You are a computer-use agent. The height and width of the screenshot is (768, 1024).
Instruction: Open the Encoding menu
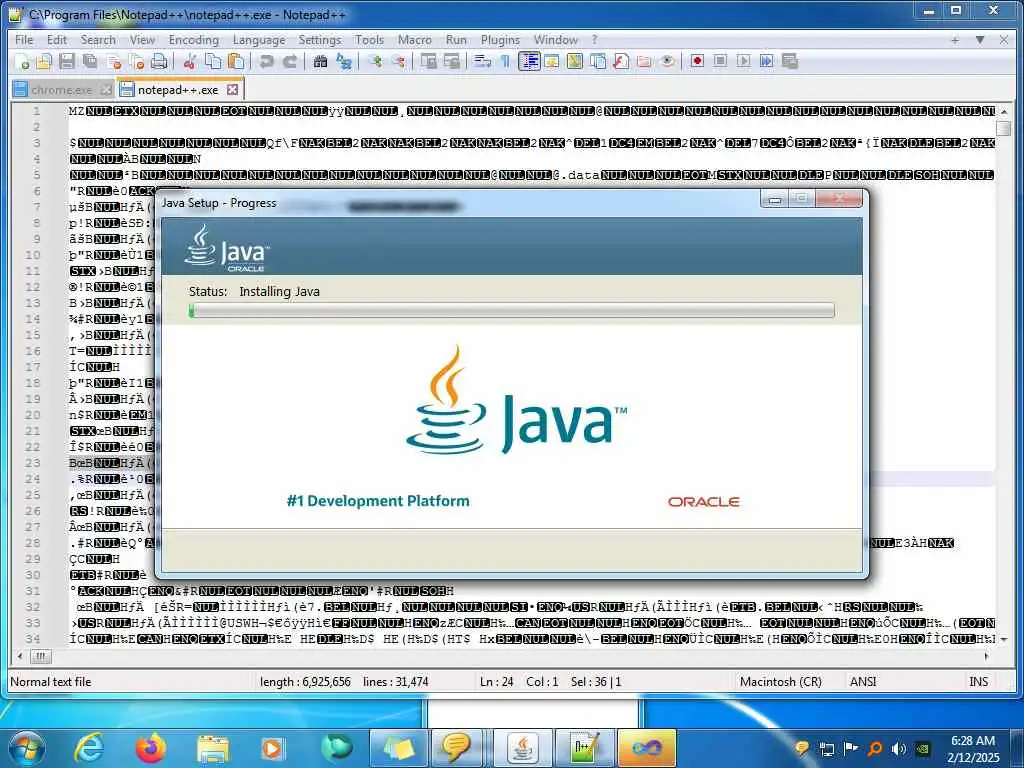click(x=194, y=40)
